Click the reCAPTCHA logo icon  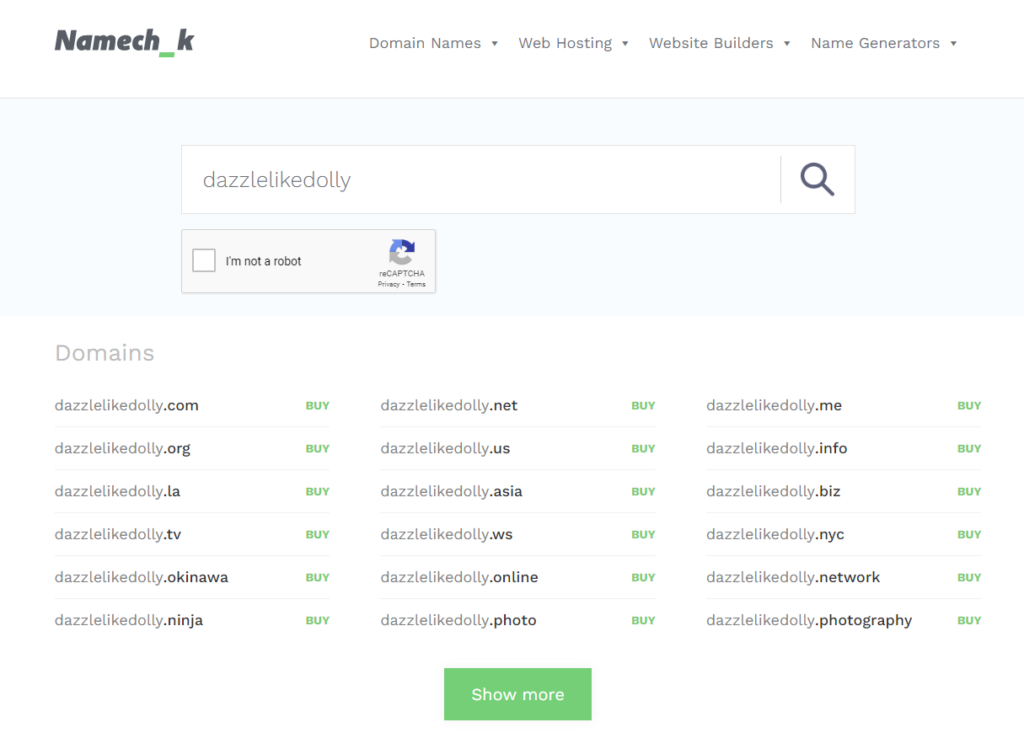[x=402, y=252]
